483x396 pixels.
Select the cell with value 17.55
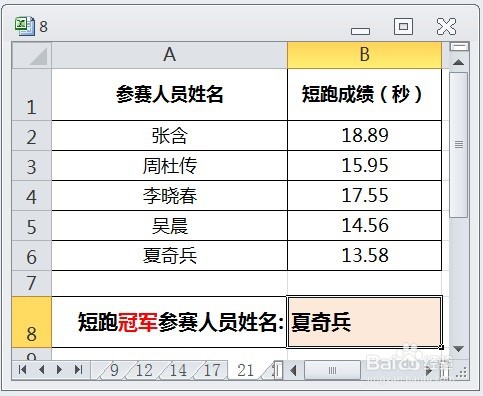click(x=364, y=196)
